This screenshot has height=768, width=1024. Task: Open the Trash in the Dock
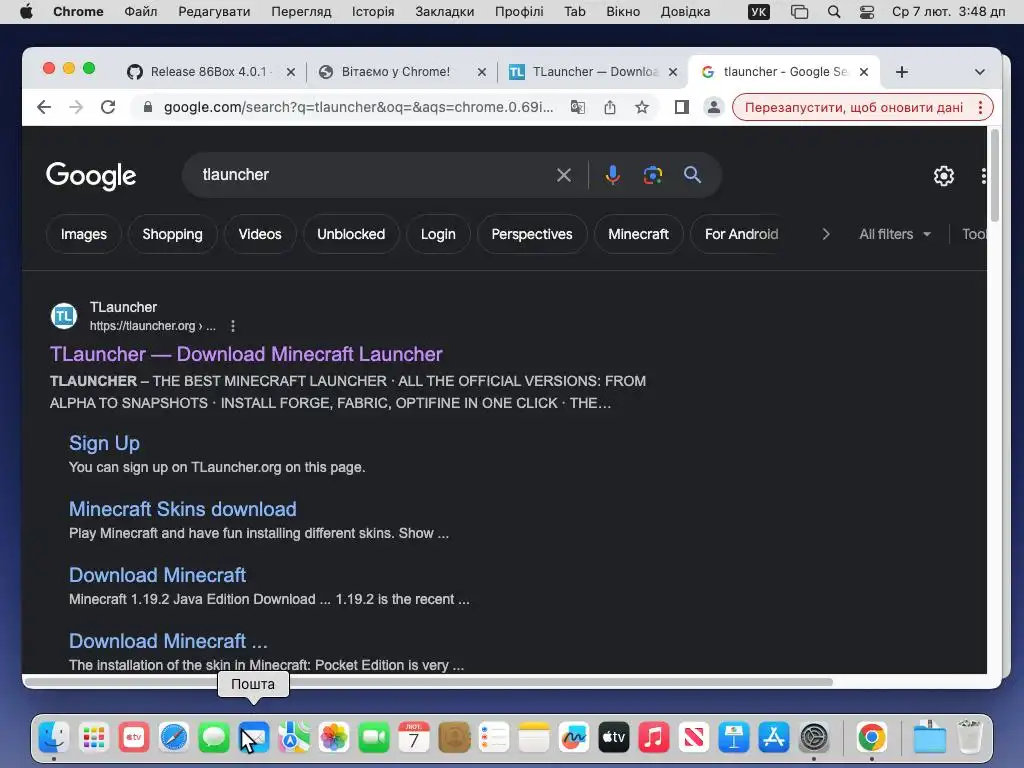tap(969, 738)
